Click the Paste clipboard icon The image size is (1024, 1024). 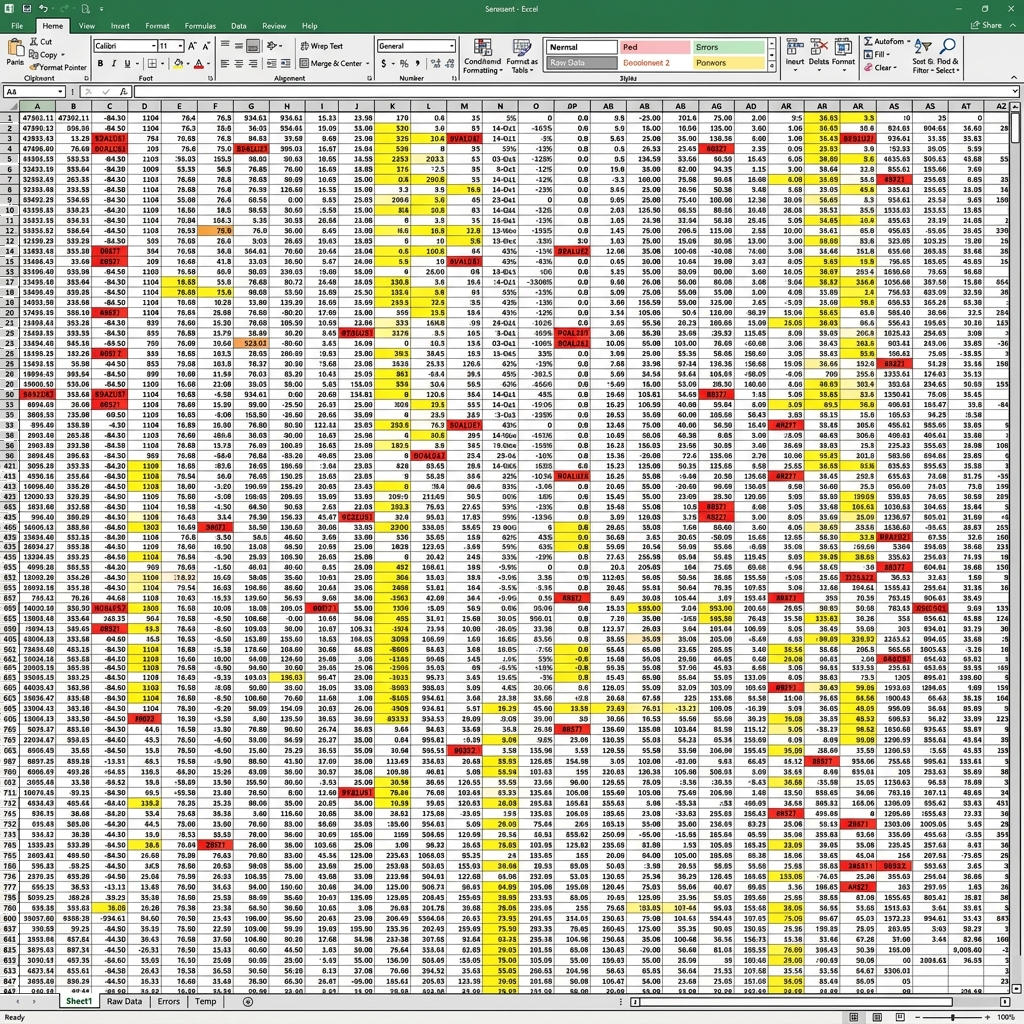pyautogui.click(x=15, y=48)
